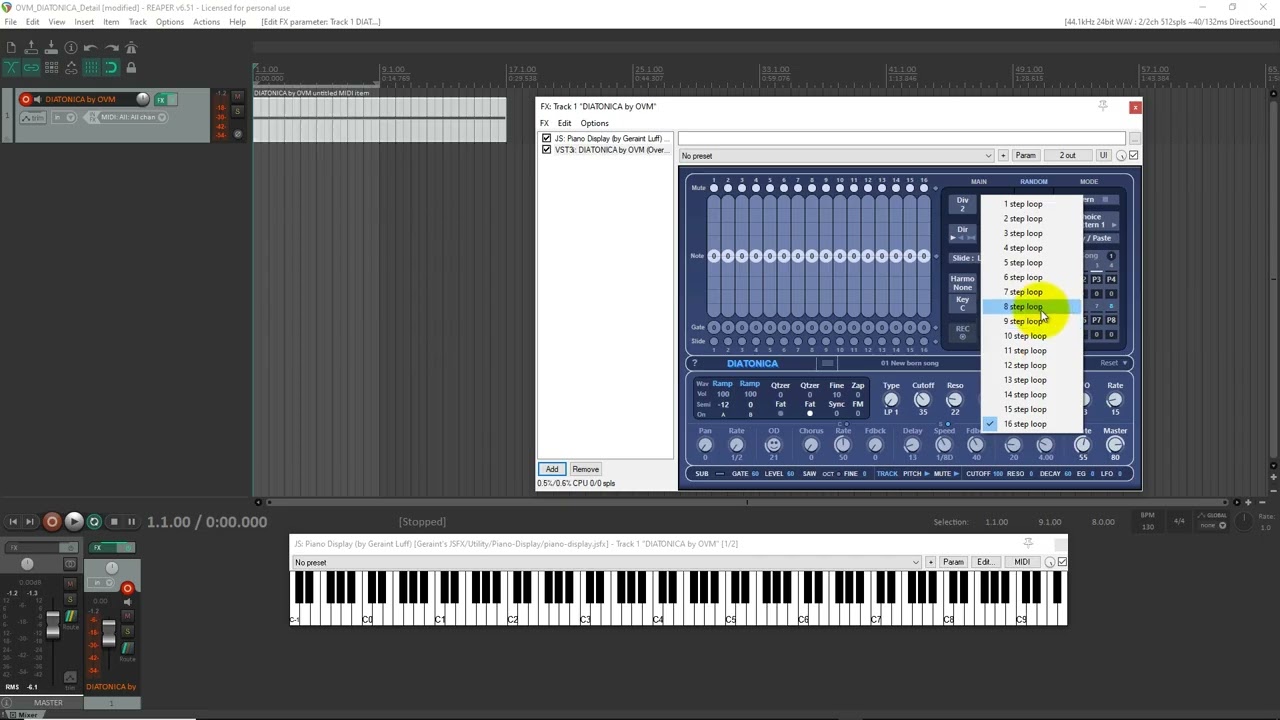
Task: Open the Actions menu
Action: coord(206,21)
